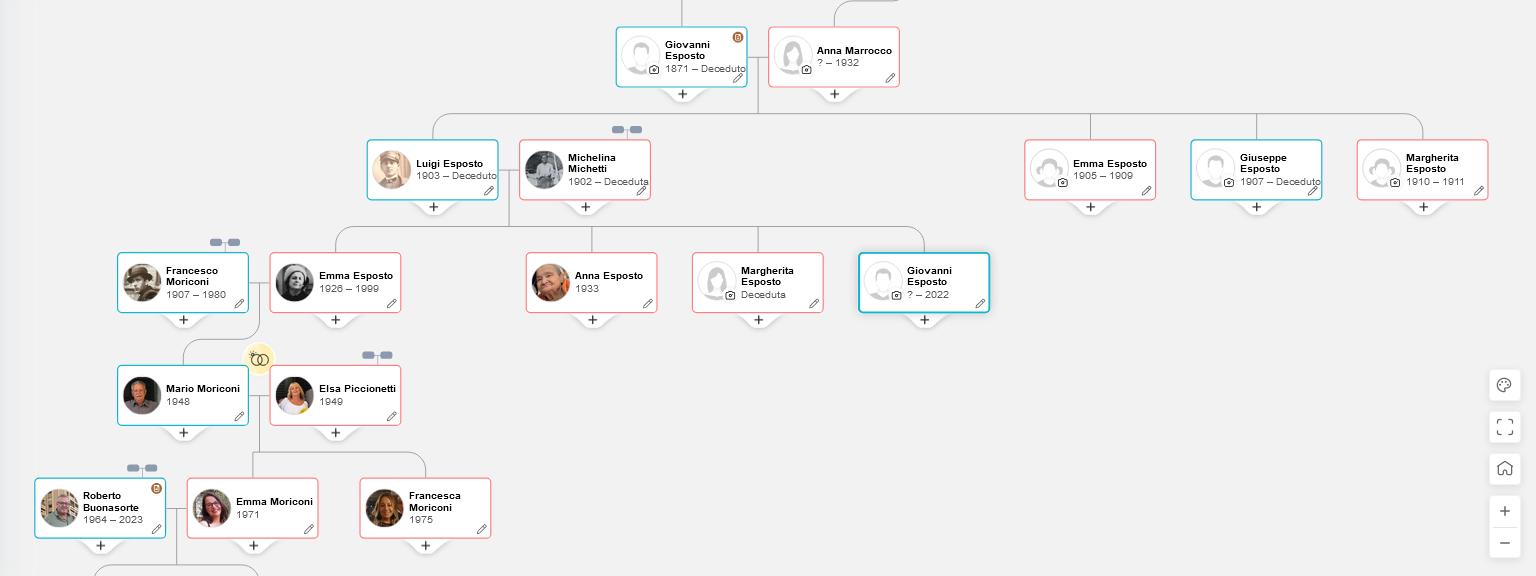Click the wedding rings icon above Mario Moriconi

[260, 358]
